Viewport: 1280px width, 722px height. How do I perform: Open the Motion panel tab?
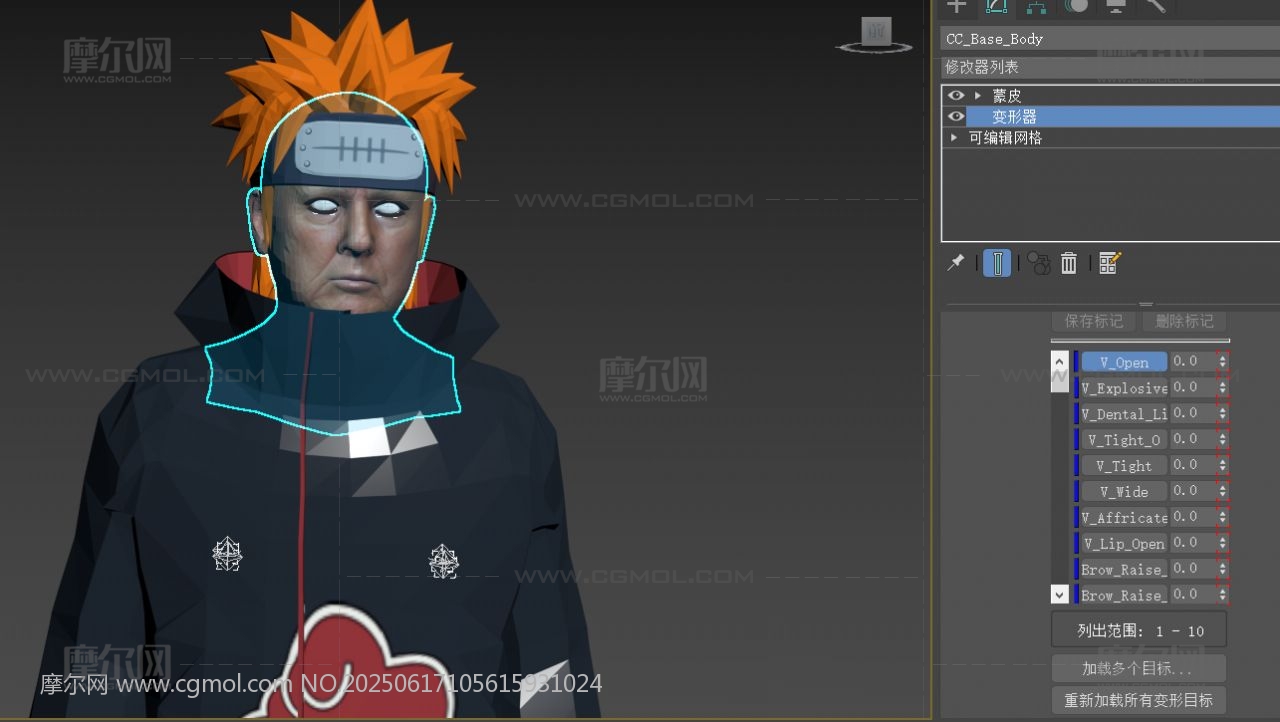pos(1076,6)
